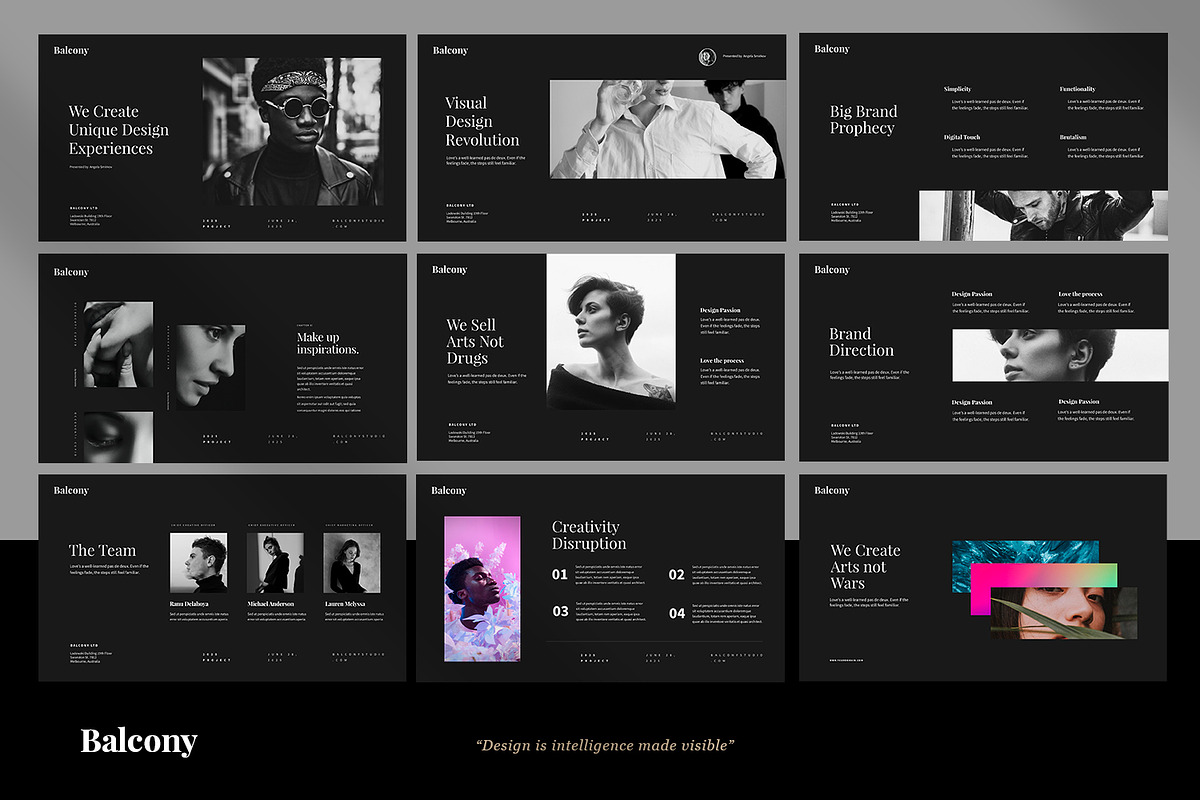
Task: Select the number 01 on Creativity Disruption slide
Action: tap(560, 575)
